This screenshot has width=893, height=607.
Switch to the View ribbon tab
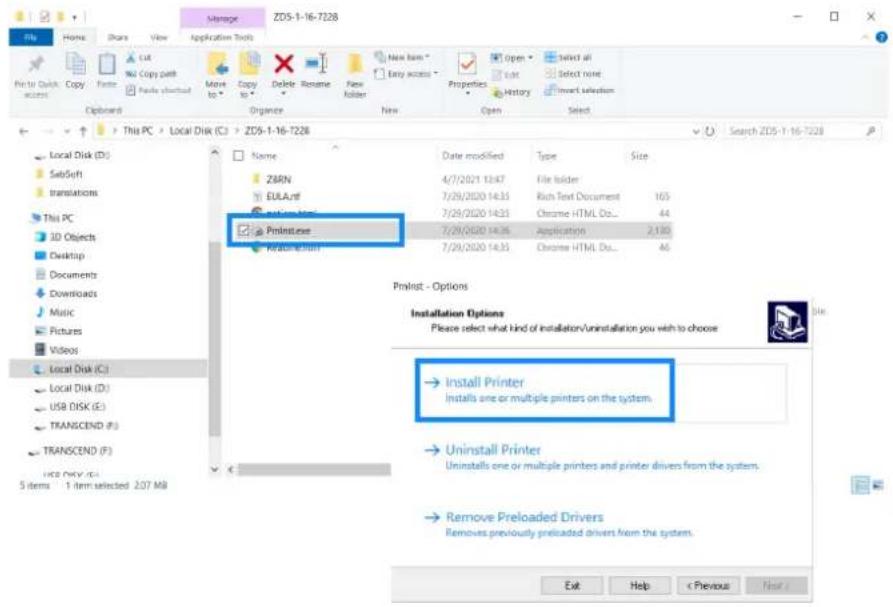coord(159,37)
